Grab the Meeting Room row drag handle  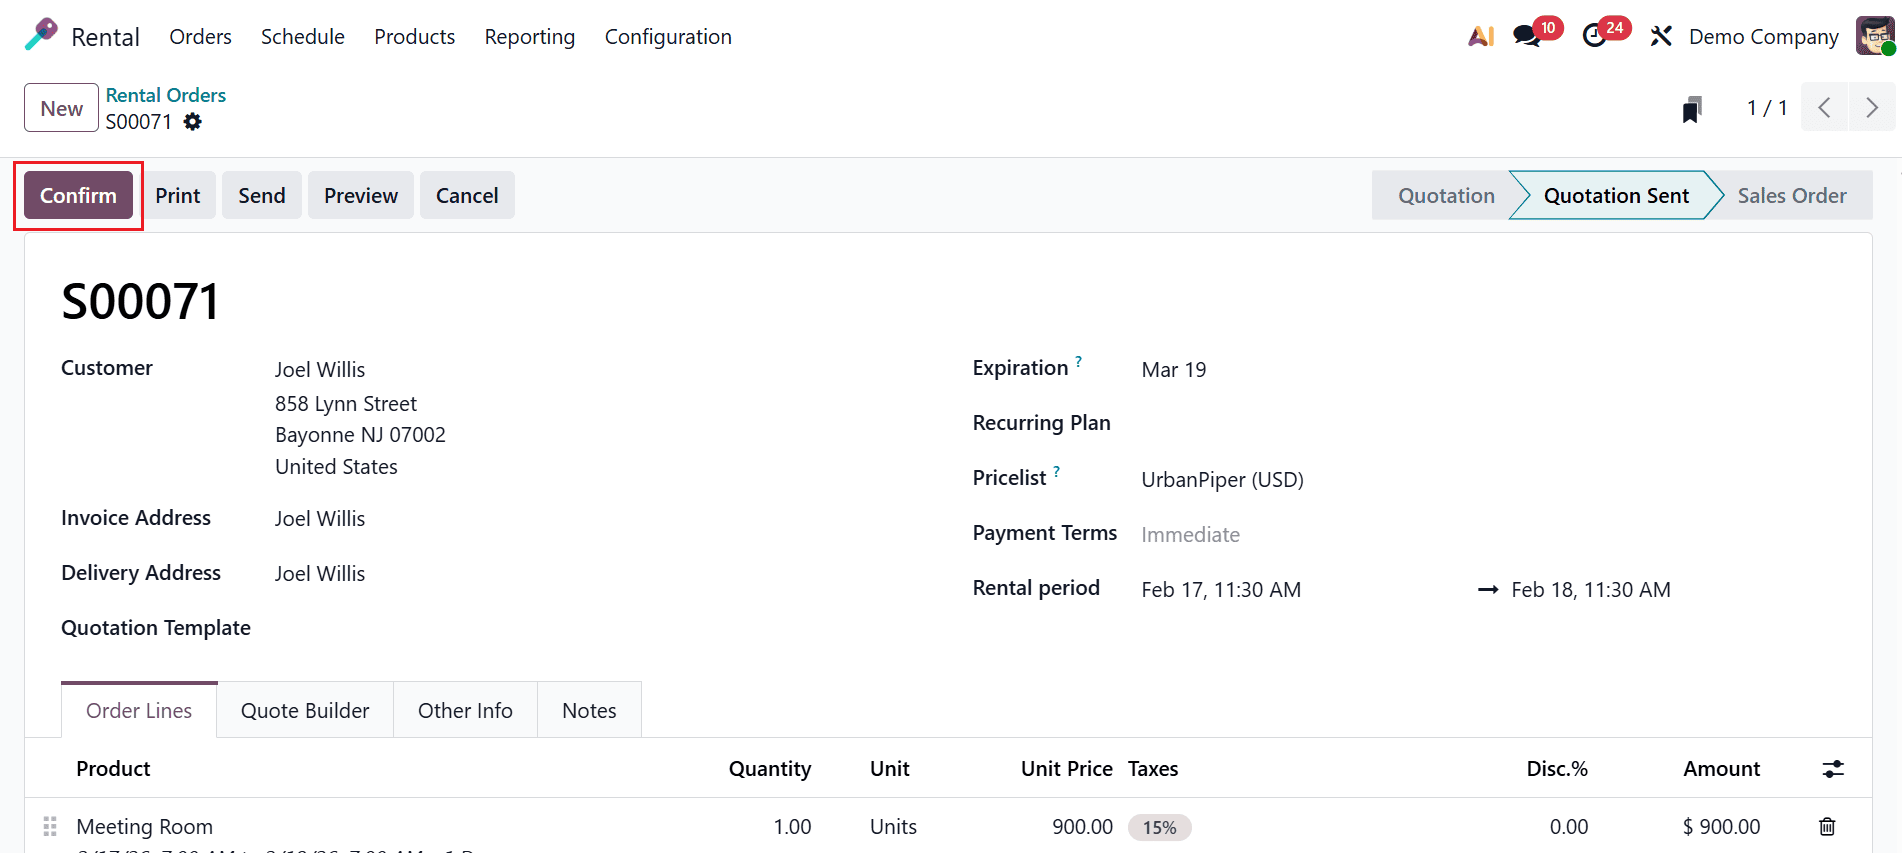click(x=49, y=826)
